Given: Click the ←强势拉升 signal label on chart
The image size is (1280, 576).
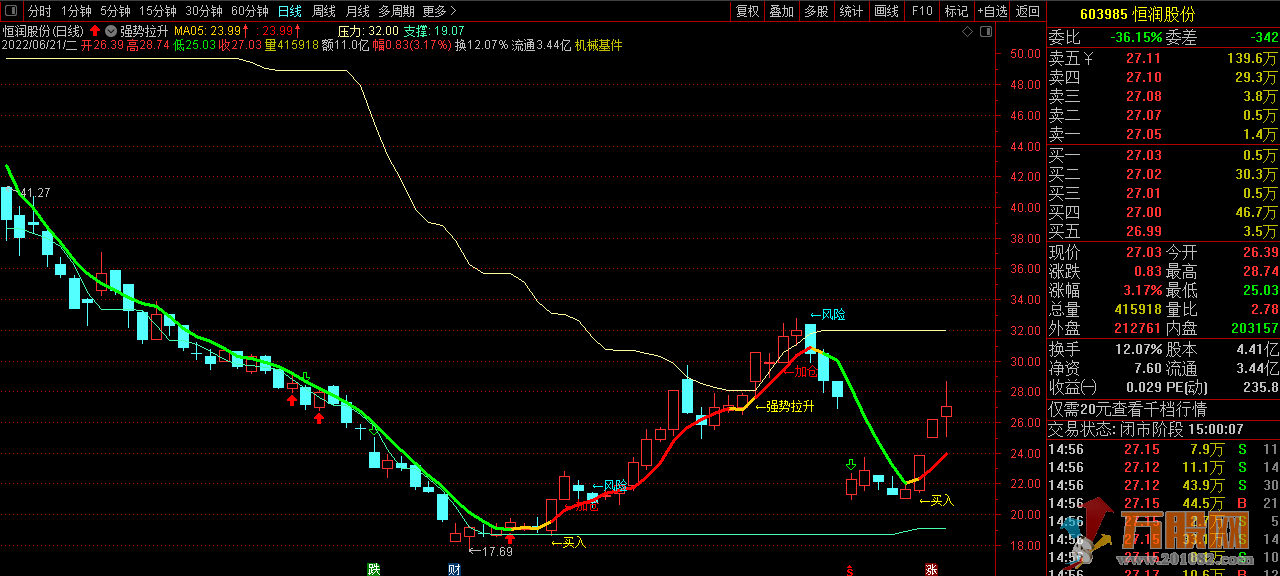Looking at the screenshot, I should [x=785, y=406].
